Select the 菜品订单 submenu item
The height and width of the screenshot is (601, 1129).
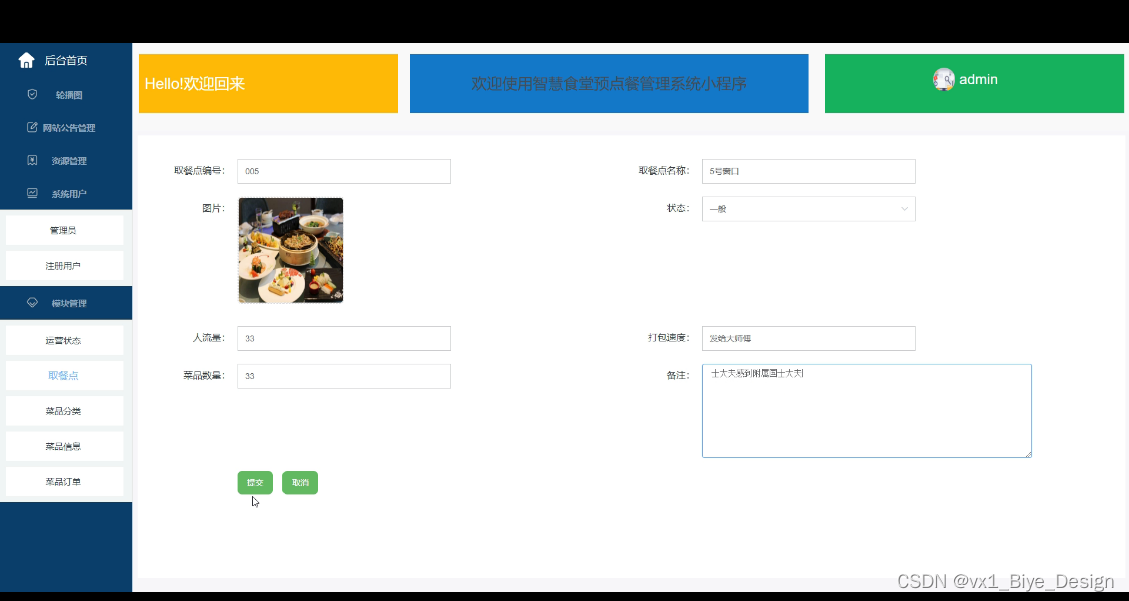click(64, 482)
